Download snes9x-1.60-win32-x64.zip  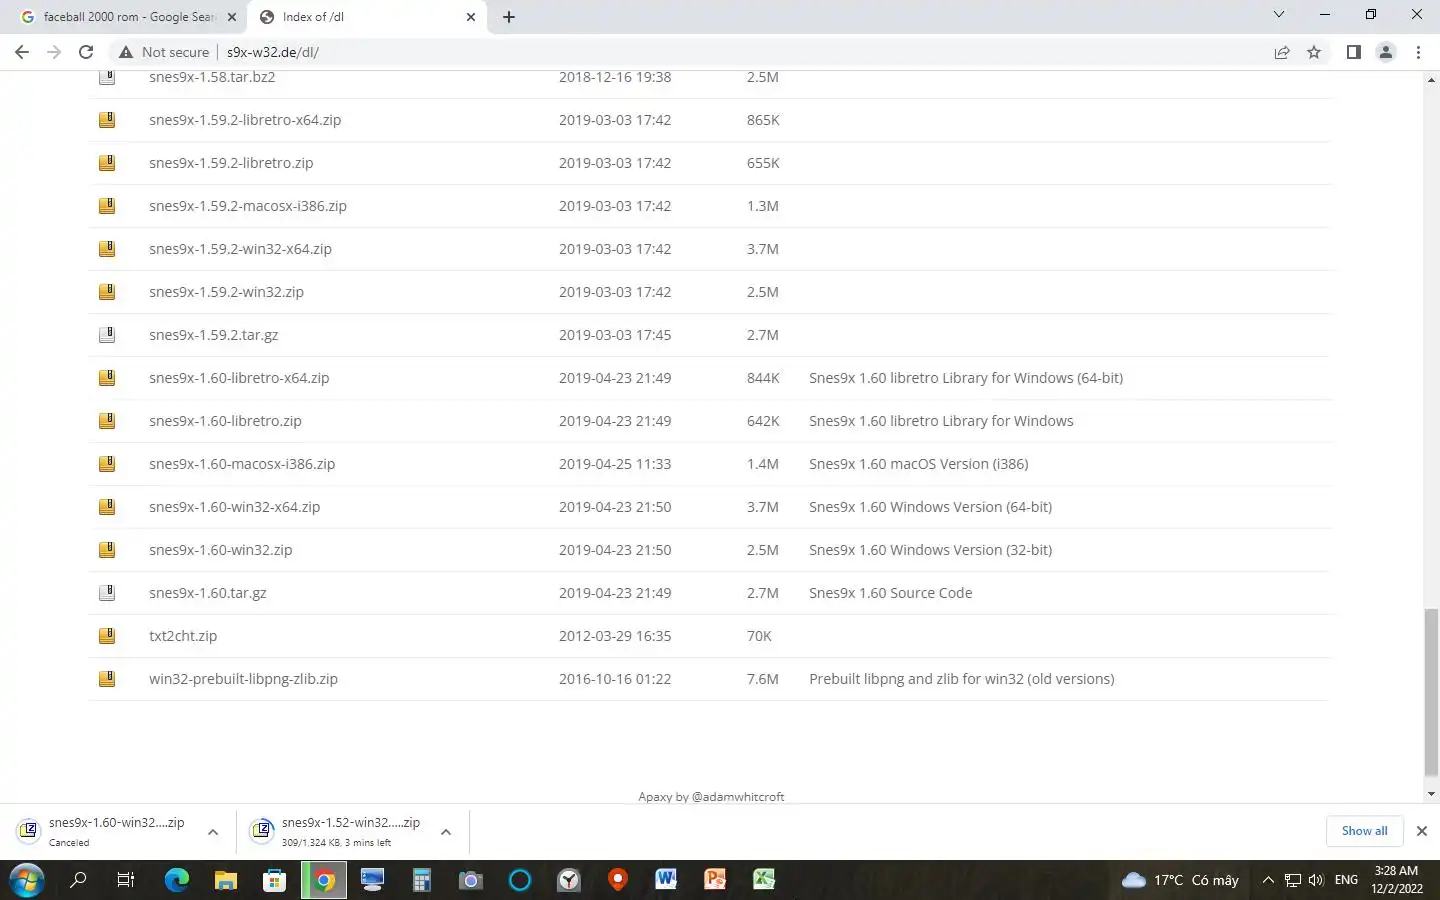point(234,507)
